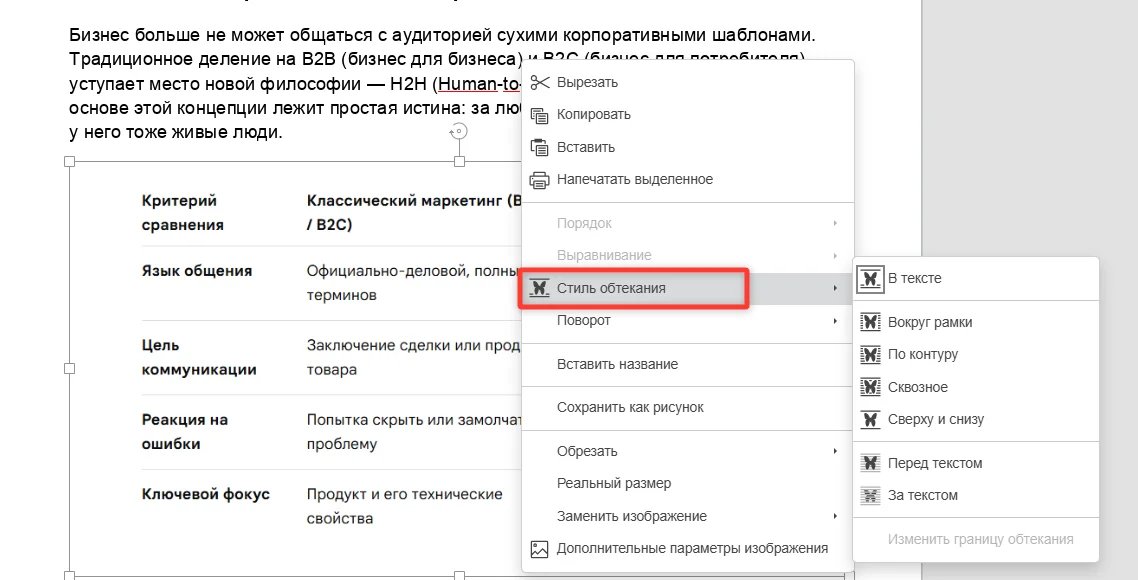The width and height of the screenshot is (1138, 580).
Task: Expand the "Заменить изображение" submenu arrow
Action: pos(835,516)
